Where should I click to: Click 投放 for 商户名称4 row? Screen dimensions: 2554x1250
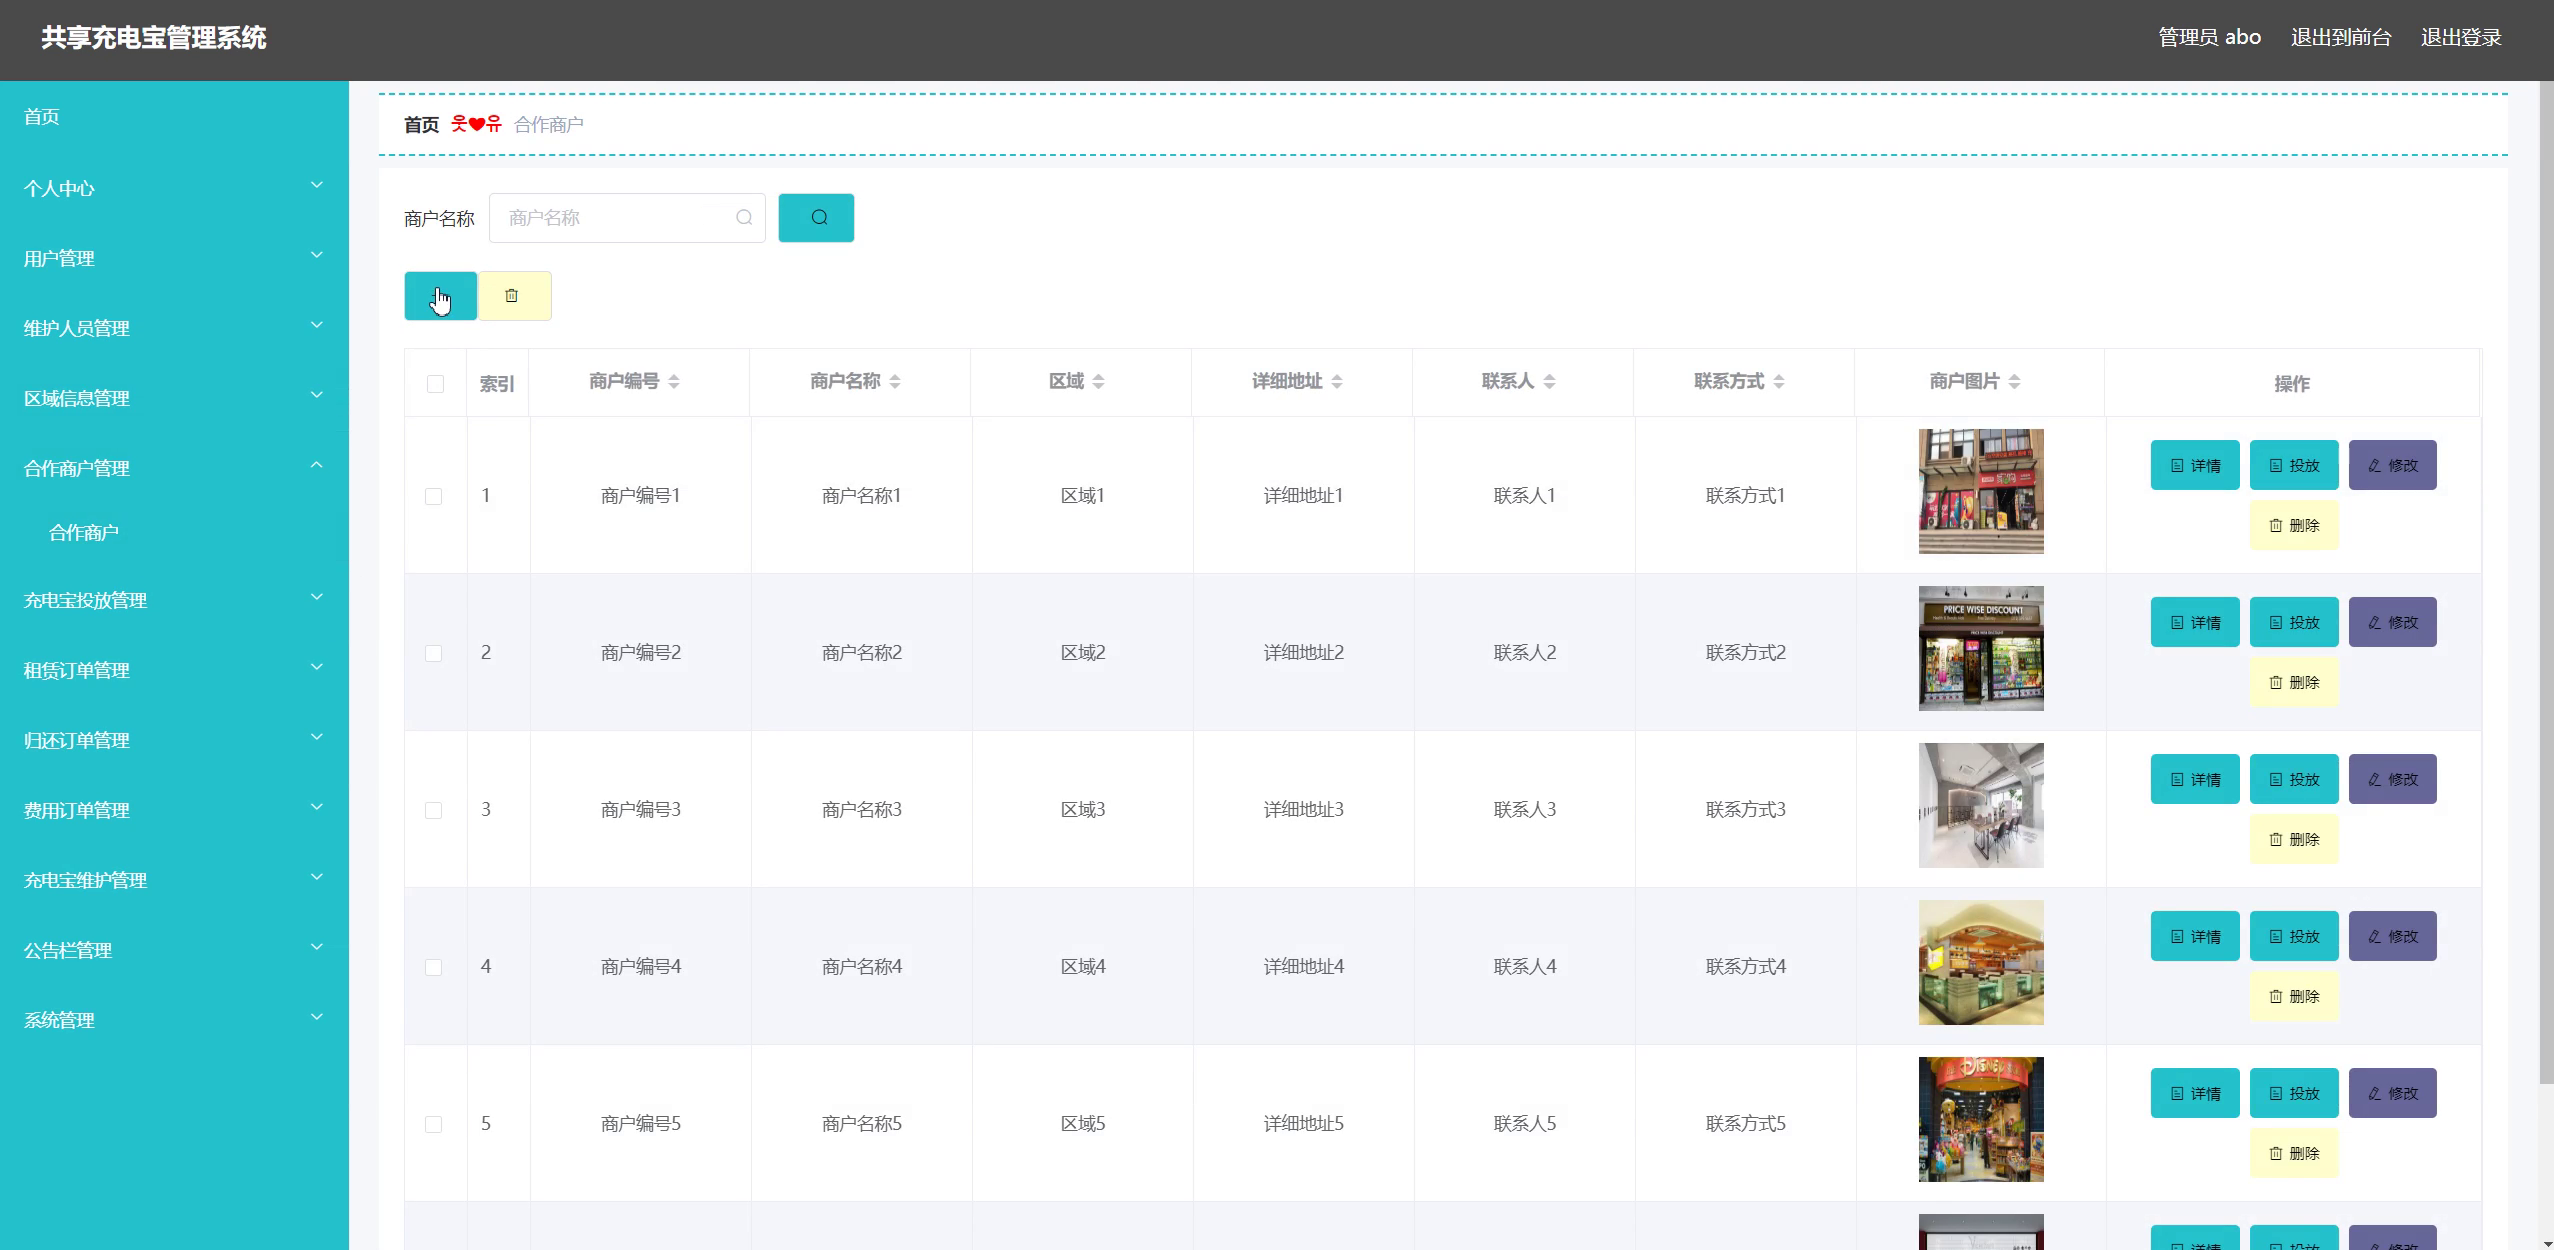[x=2294, y=936]
